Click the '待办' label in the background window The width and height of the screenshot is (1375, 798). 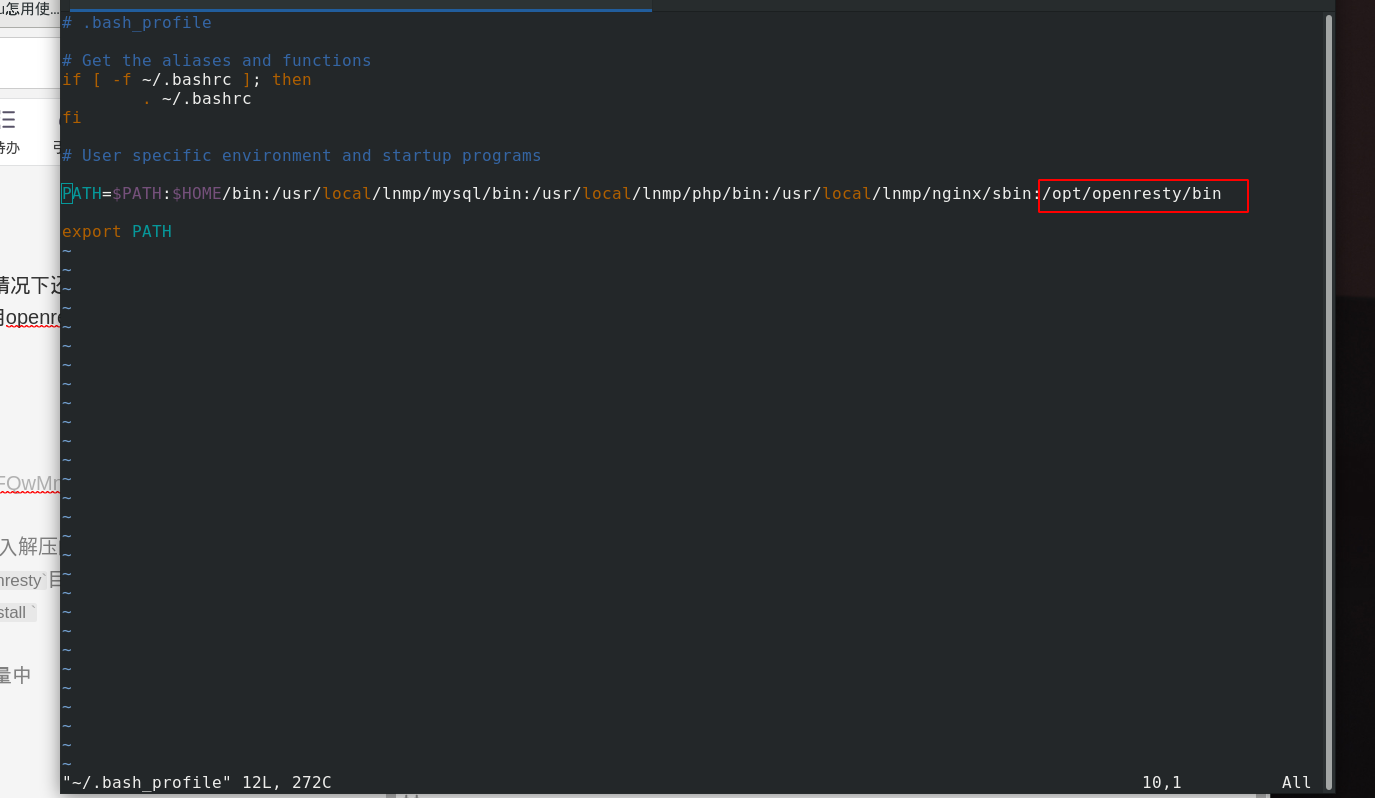pyautogui.click(x=8, y=148)
